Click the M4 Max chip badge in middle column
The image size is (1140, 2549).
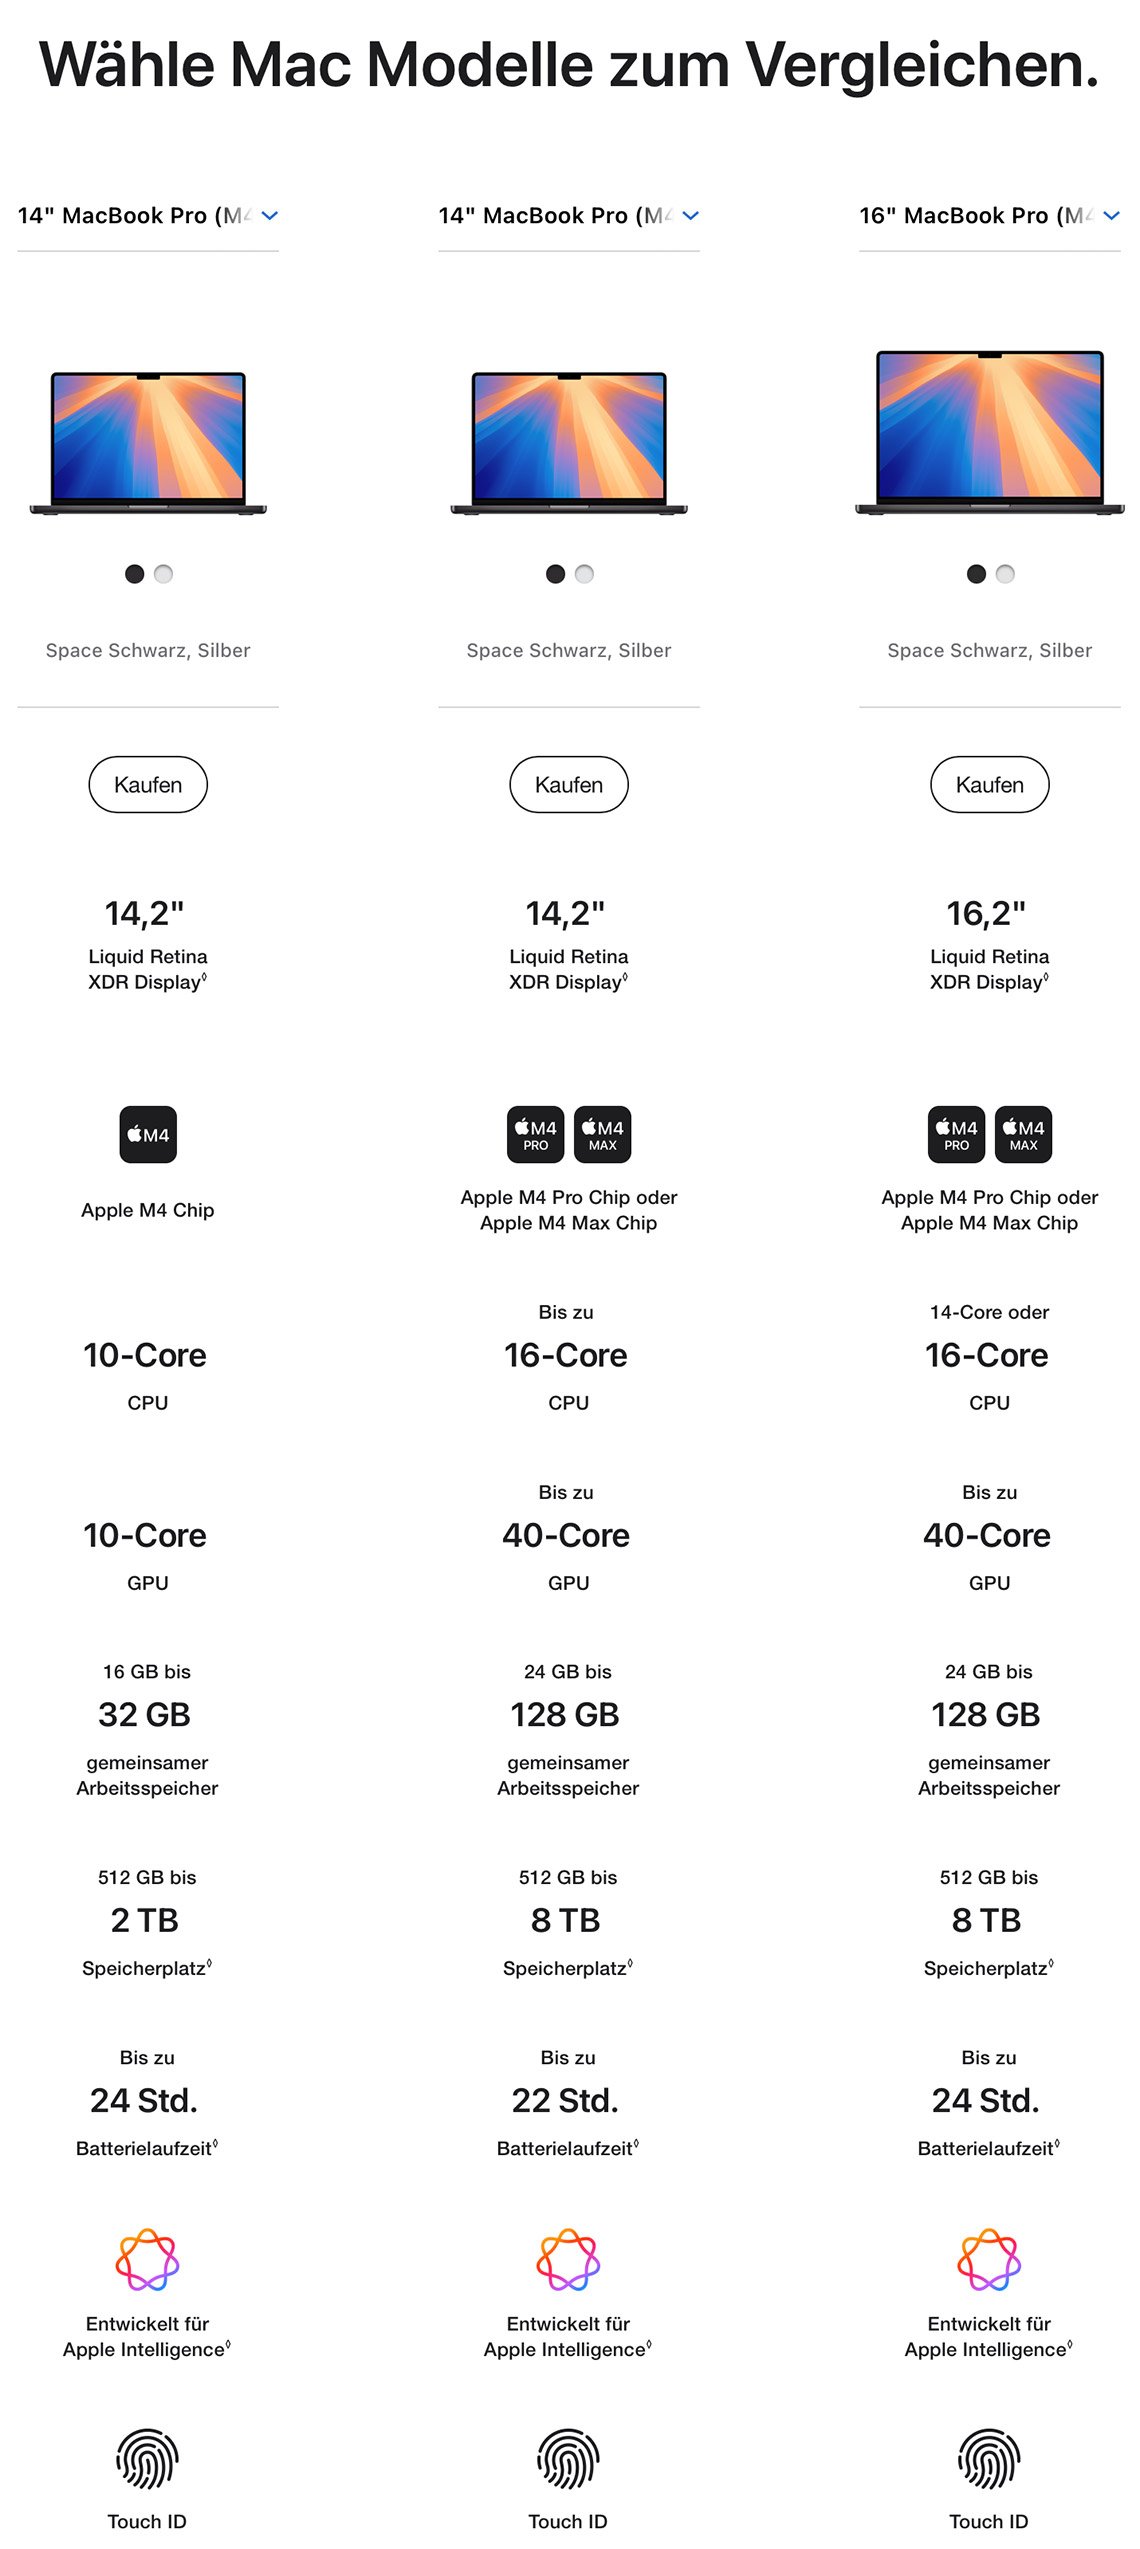click(x=603, y=1134)
